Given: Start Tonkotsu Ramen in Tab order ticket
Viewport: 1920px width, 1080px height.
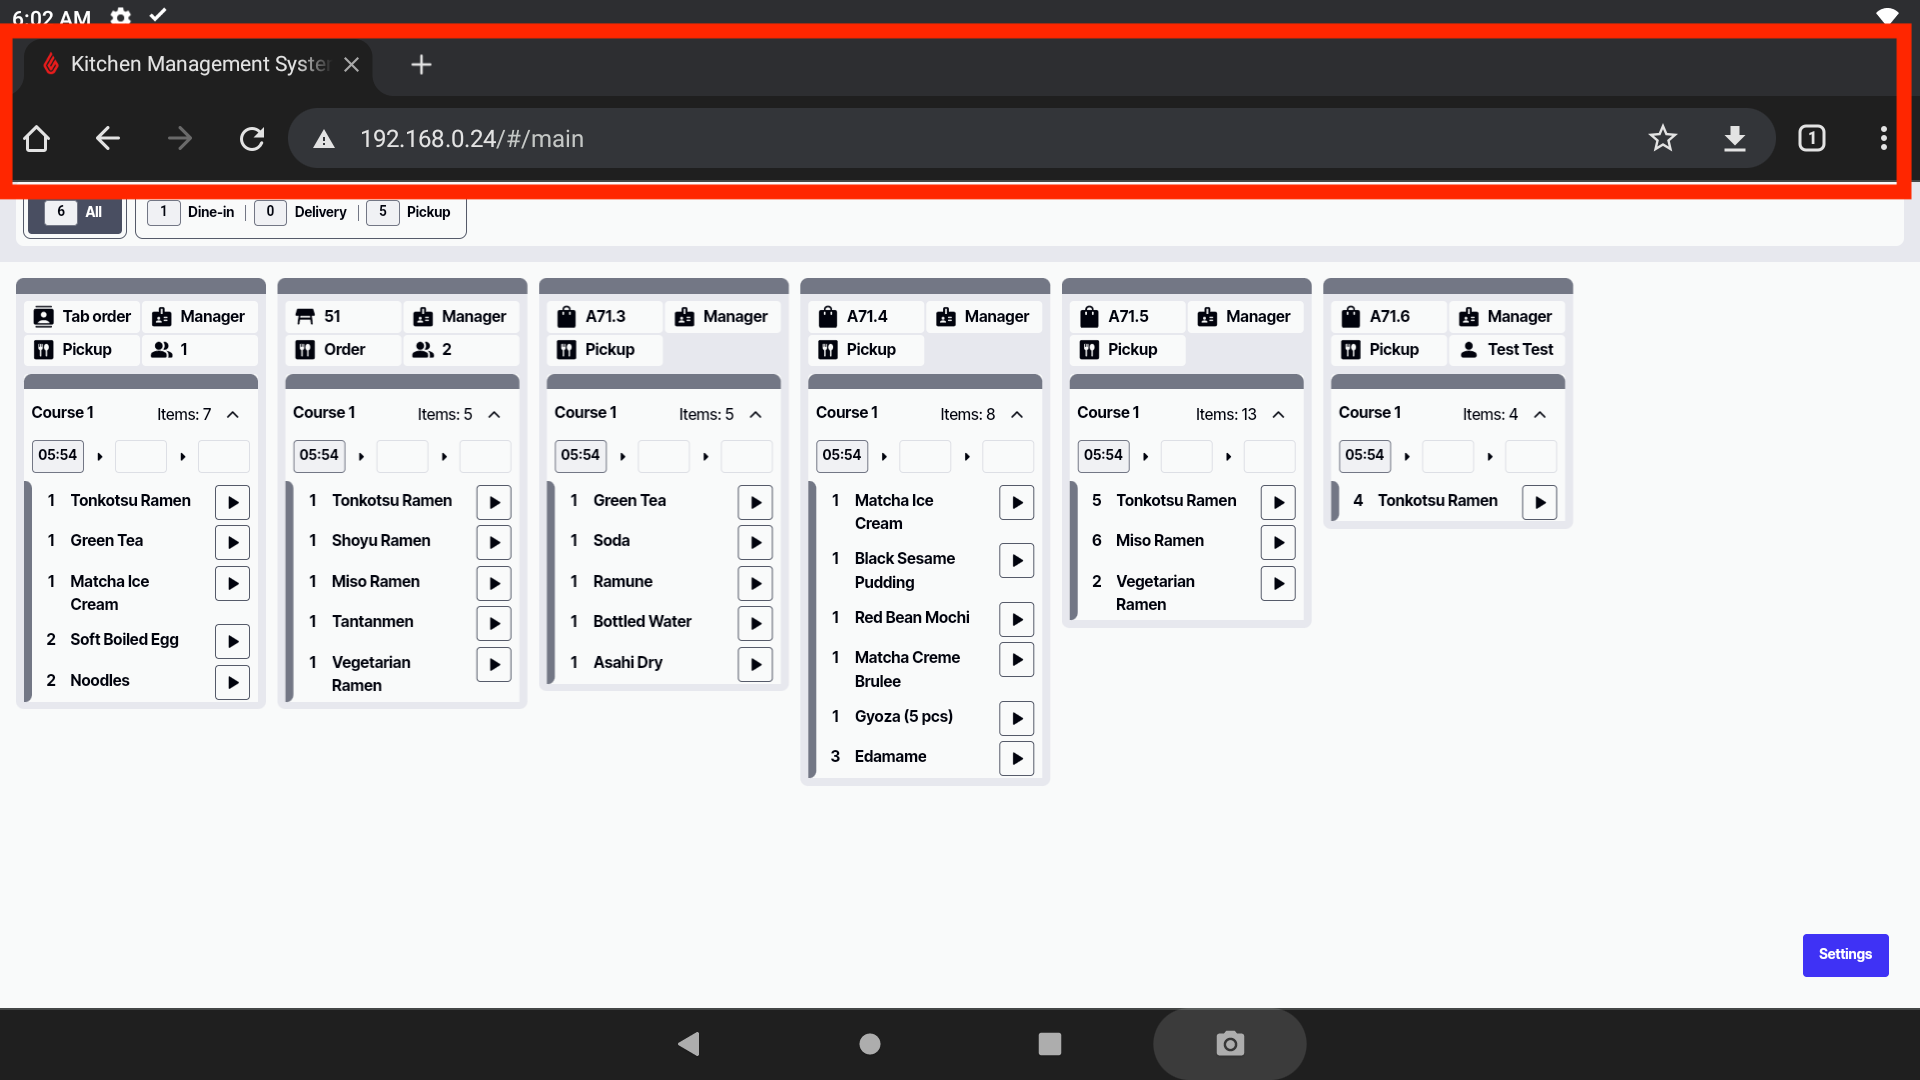Looking at the screenshot, I should coord(232,502).
